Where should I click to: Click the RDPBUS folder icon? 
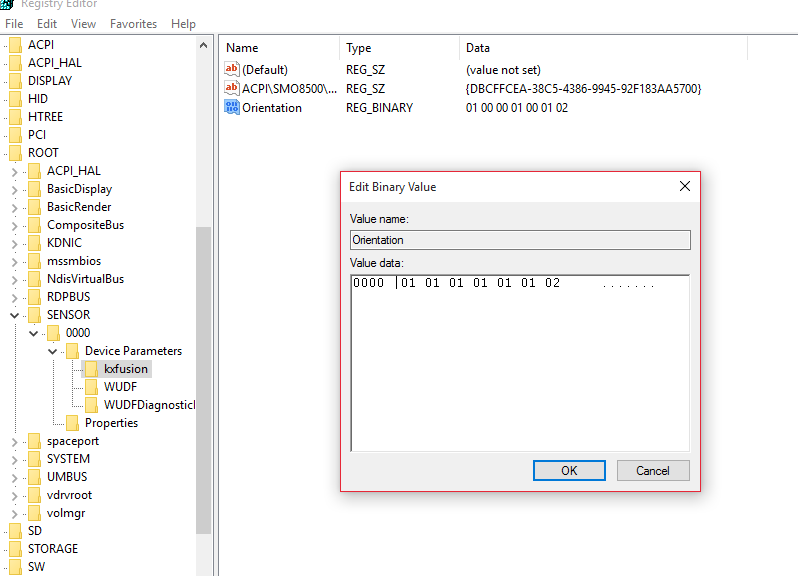(35, 297)
